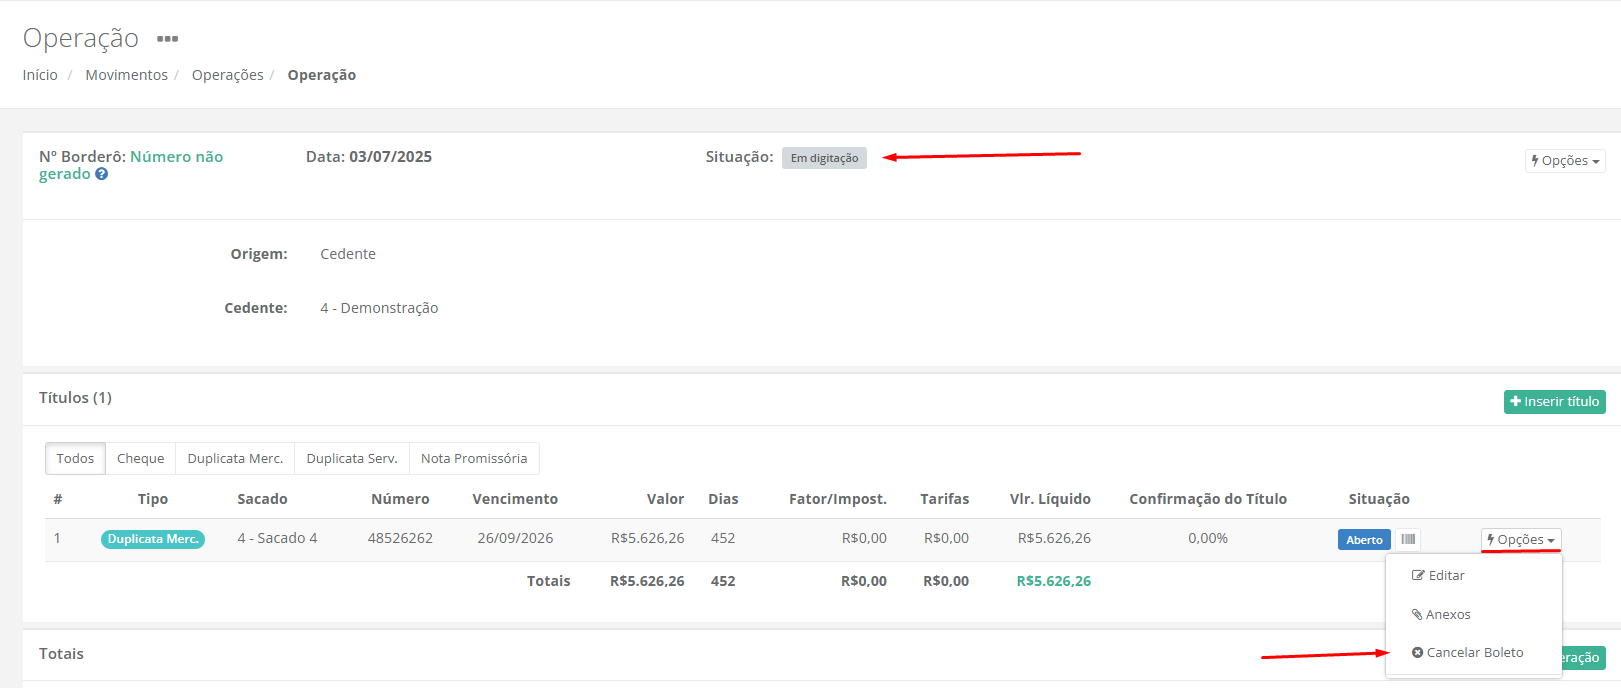Viewport: 1621px width, 688px height.
Task: Choose Anexos in the options menu
Action: (x=1441, y=614)
